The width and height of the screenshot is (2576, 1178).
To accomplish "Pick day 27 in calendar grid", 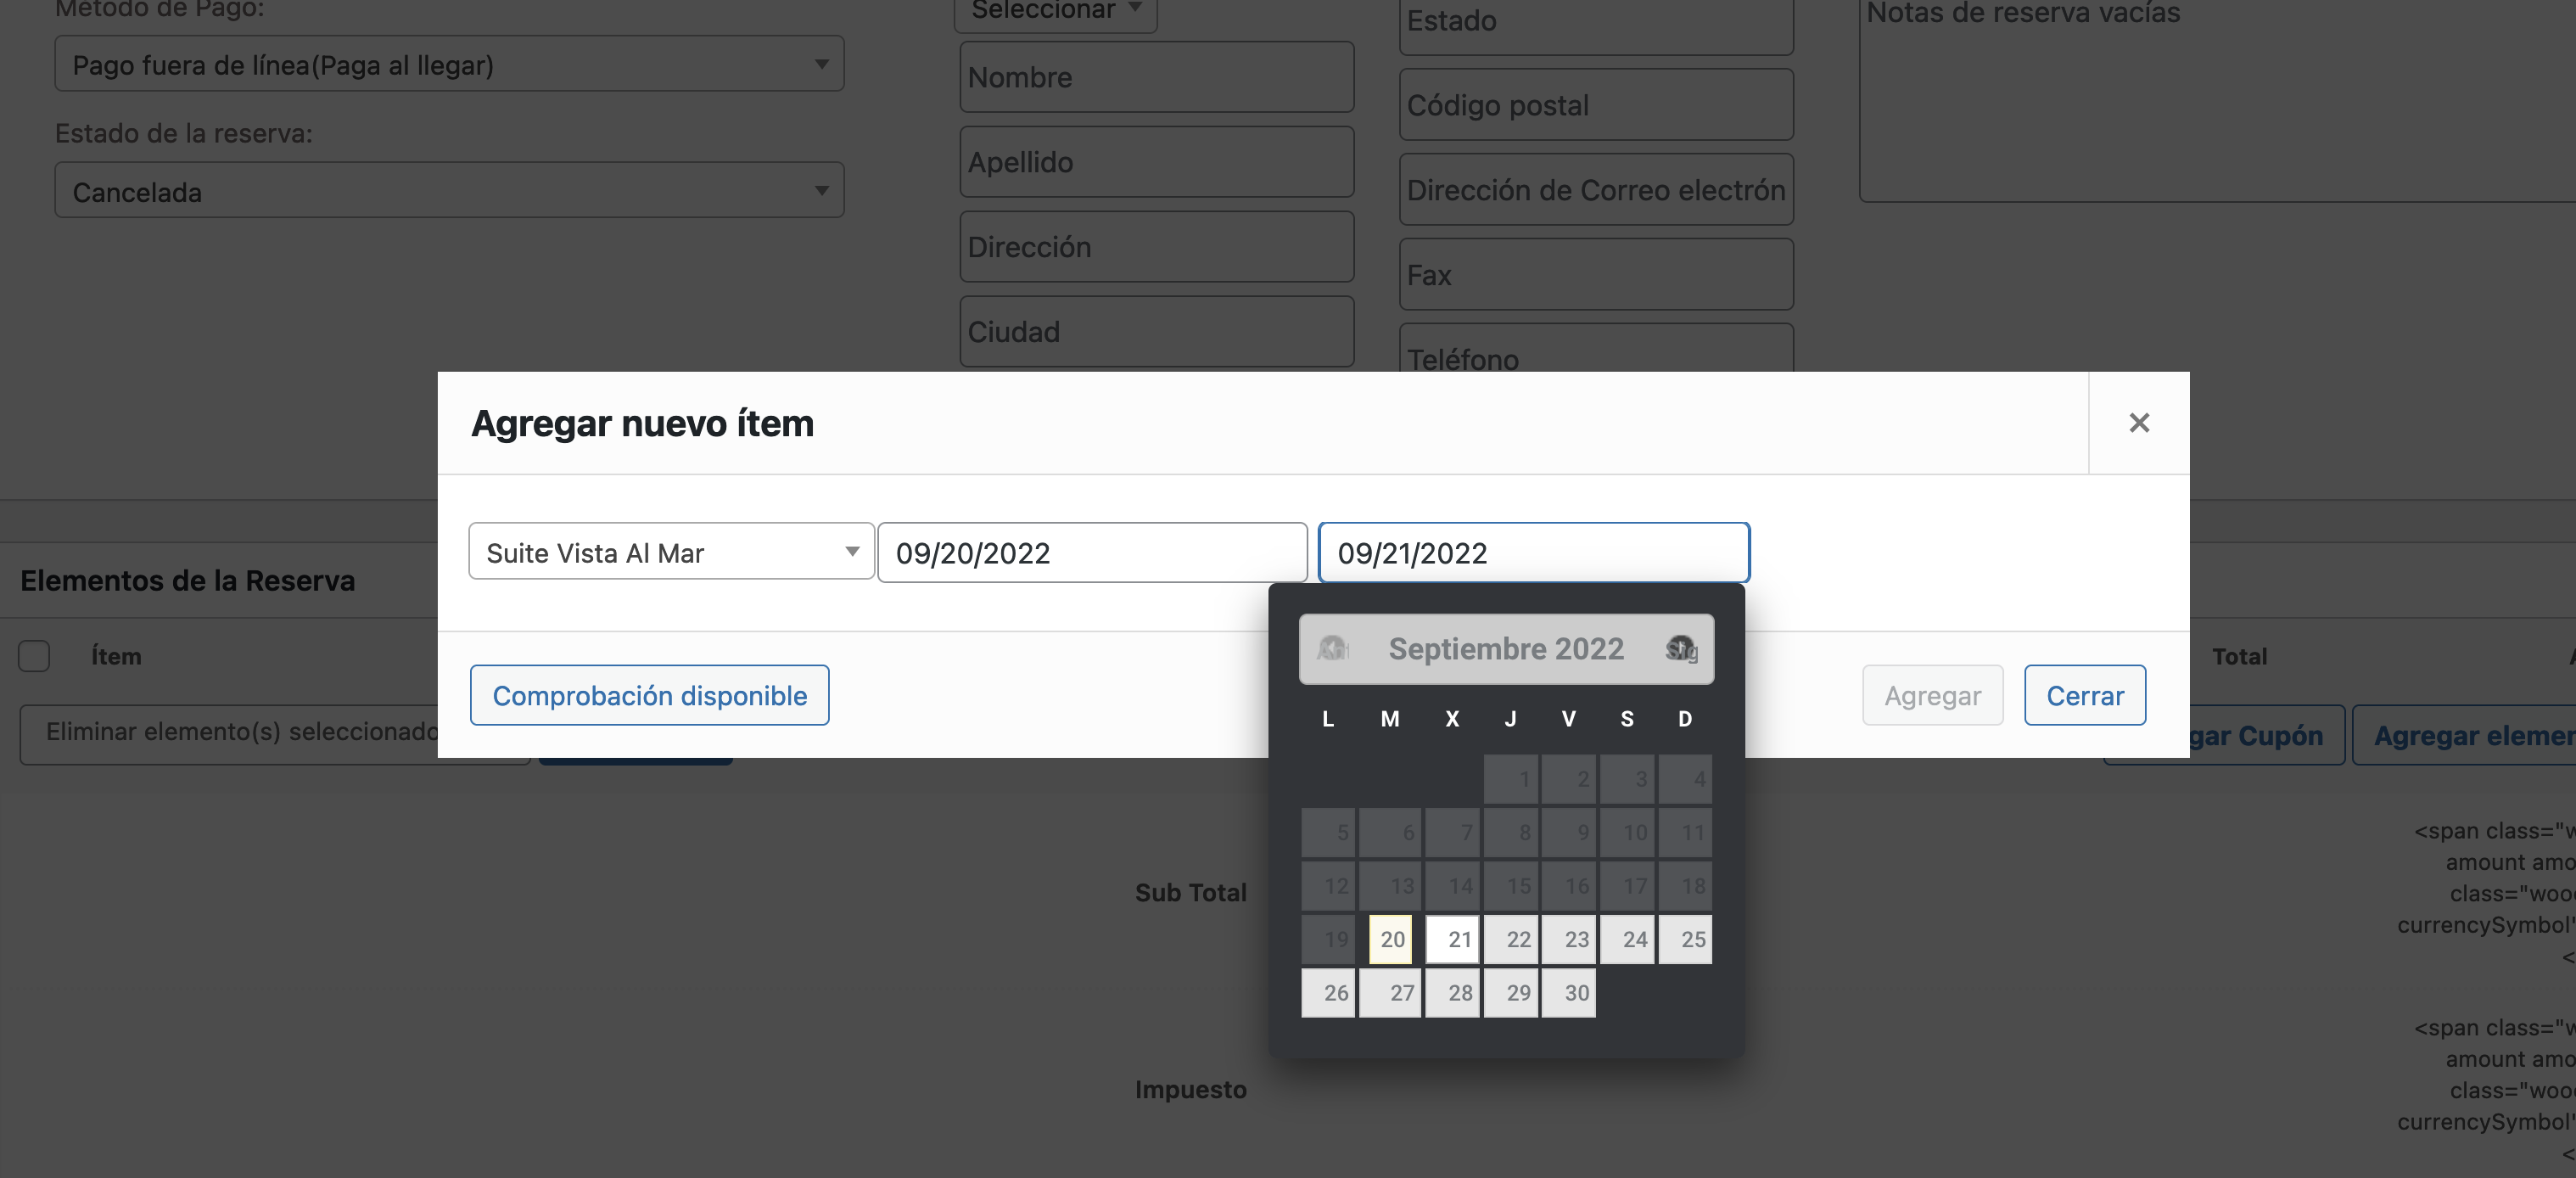I will [x=1390, y=993].
